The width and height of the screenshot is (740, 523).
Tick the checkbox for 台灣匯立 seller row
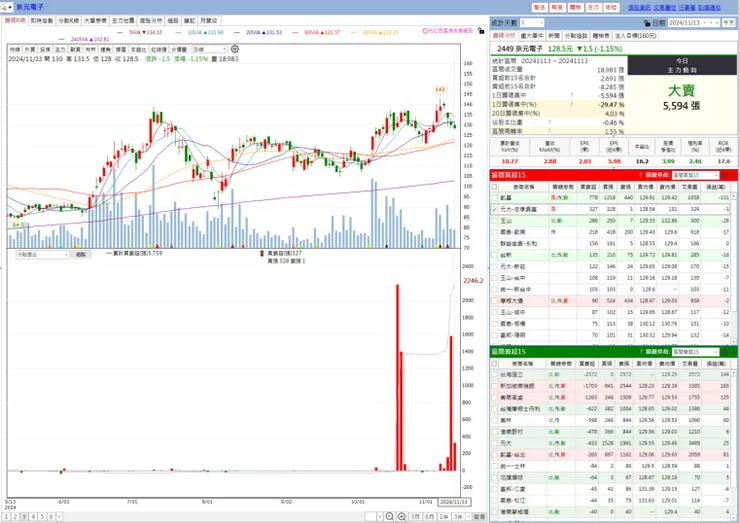coord(494,374)
